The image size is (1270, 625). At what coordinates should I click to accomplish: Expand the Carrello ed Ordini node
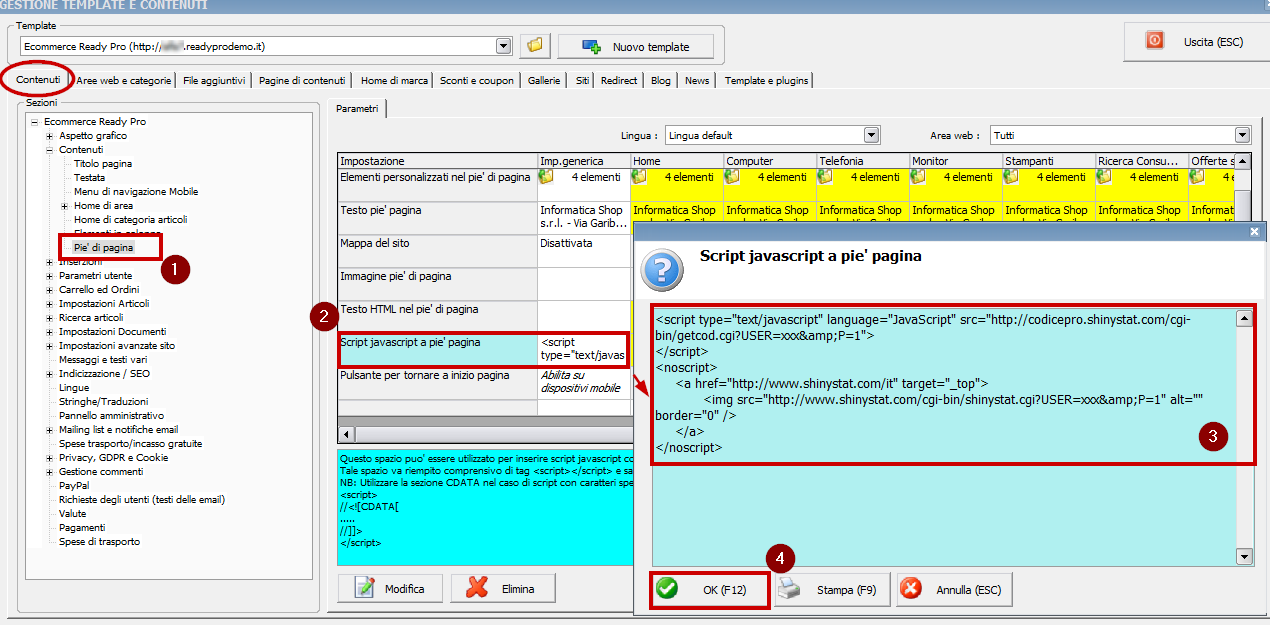tap(50, 290)
